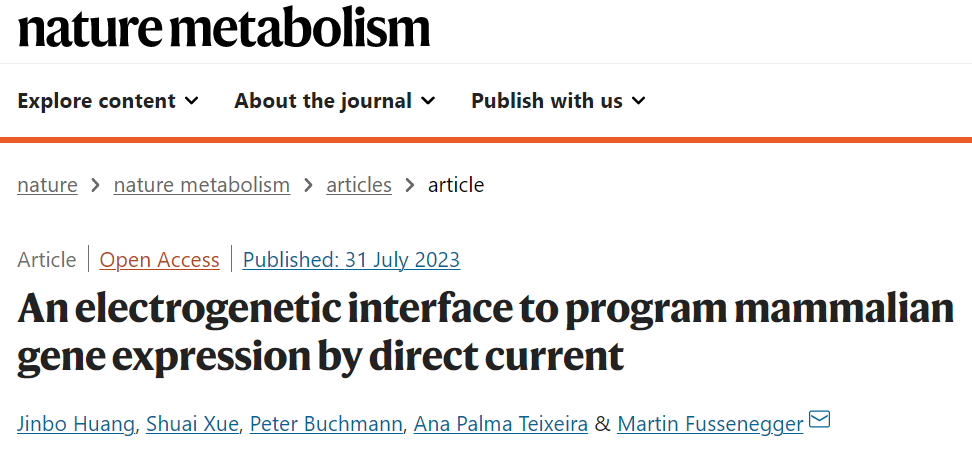
Task: Open the nature metabolism breadcrumb link
Action: coord(202,185)
